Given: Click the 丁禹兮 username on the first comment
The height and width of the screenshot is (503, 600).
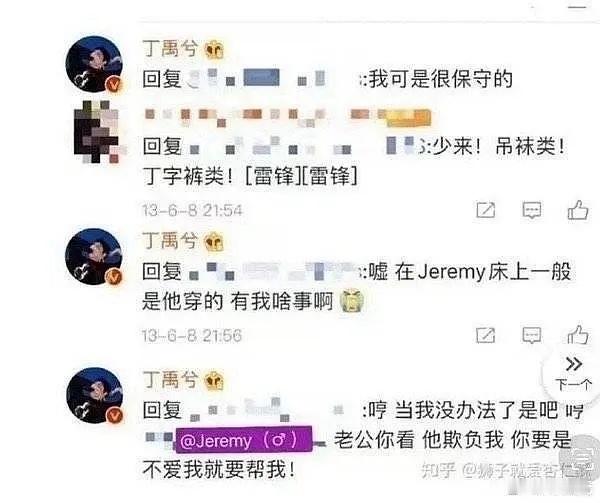Looking at the screenshot, I should [x=170, y=49].
